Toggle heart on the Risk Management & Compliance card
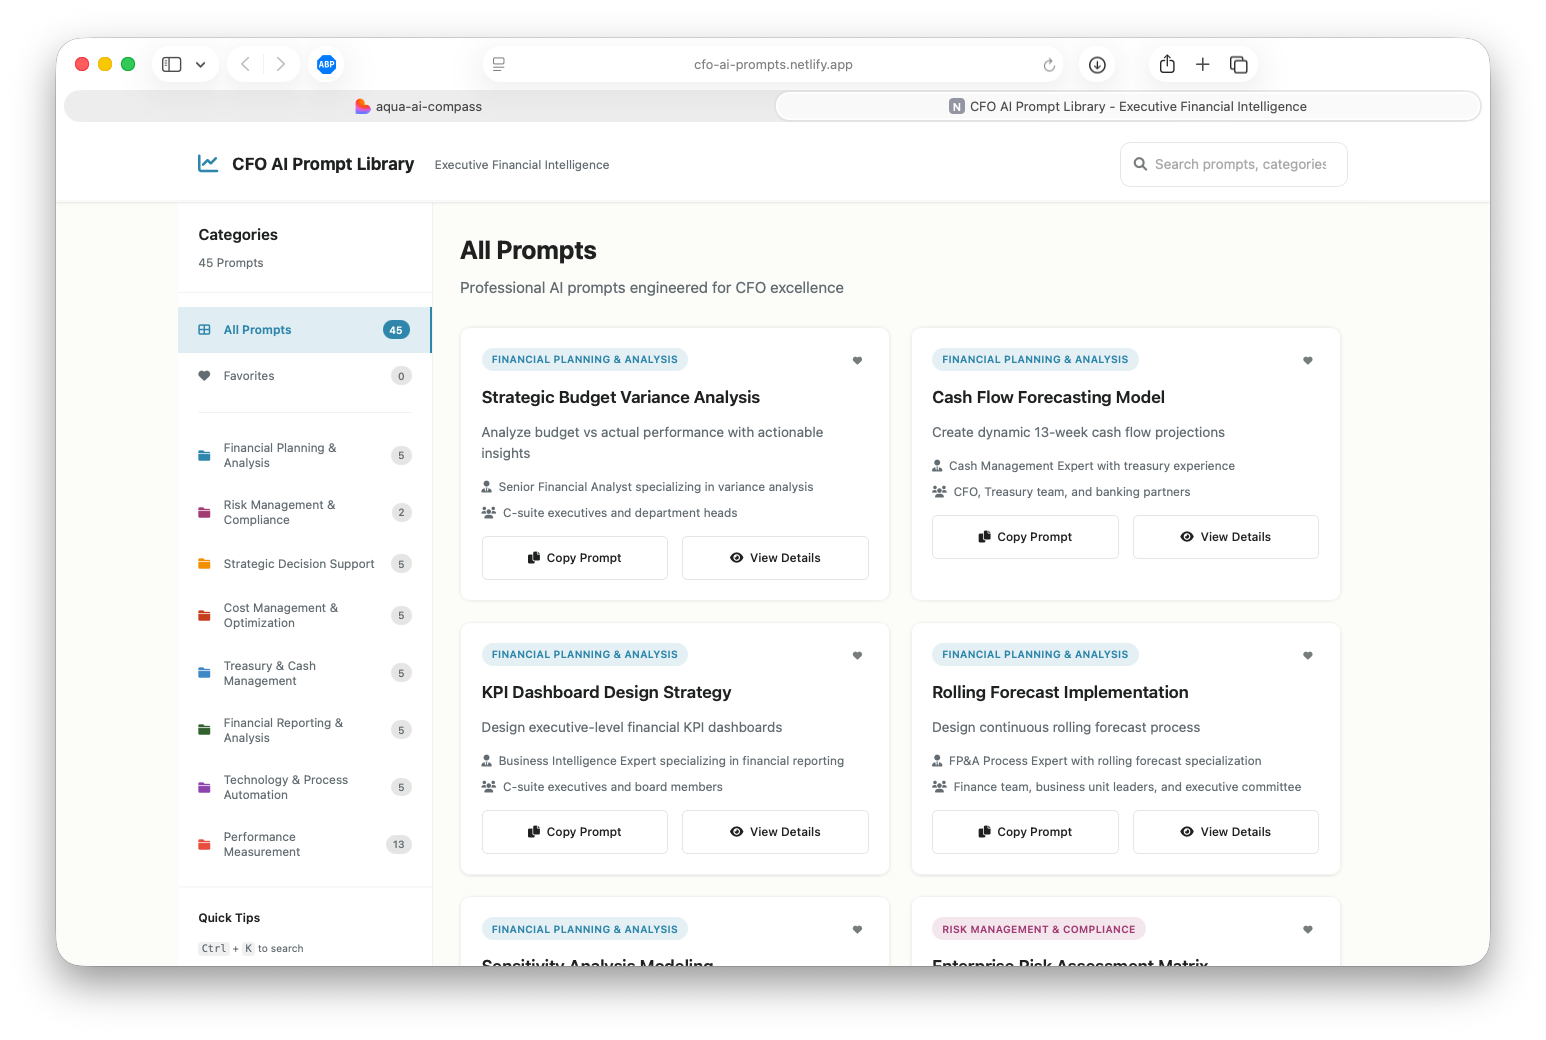 point(1307,929)
